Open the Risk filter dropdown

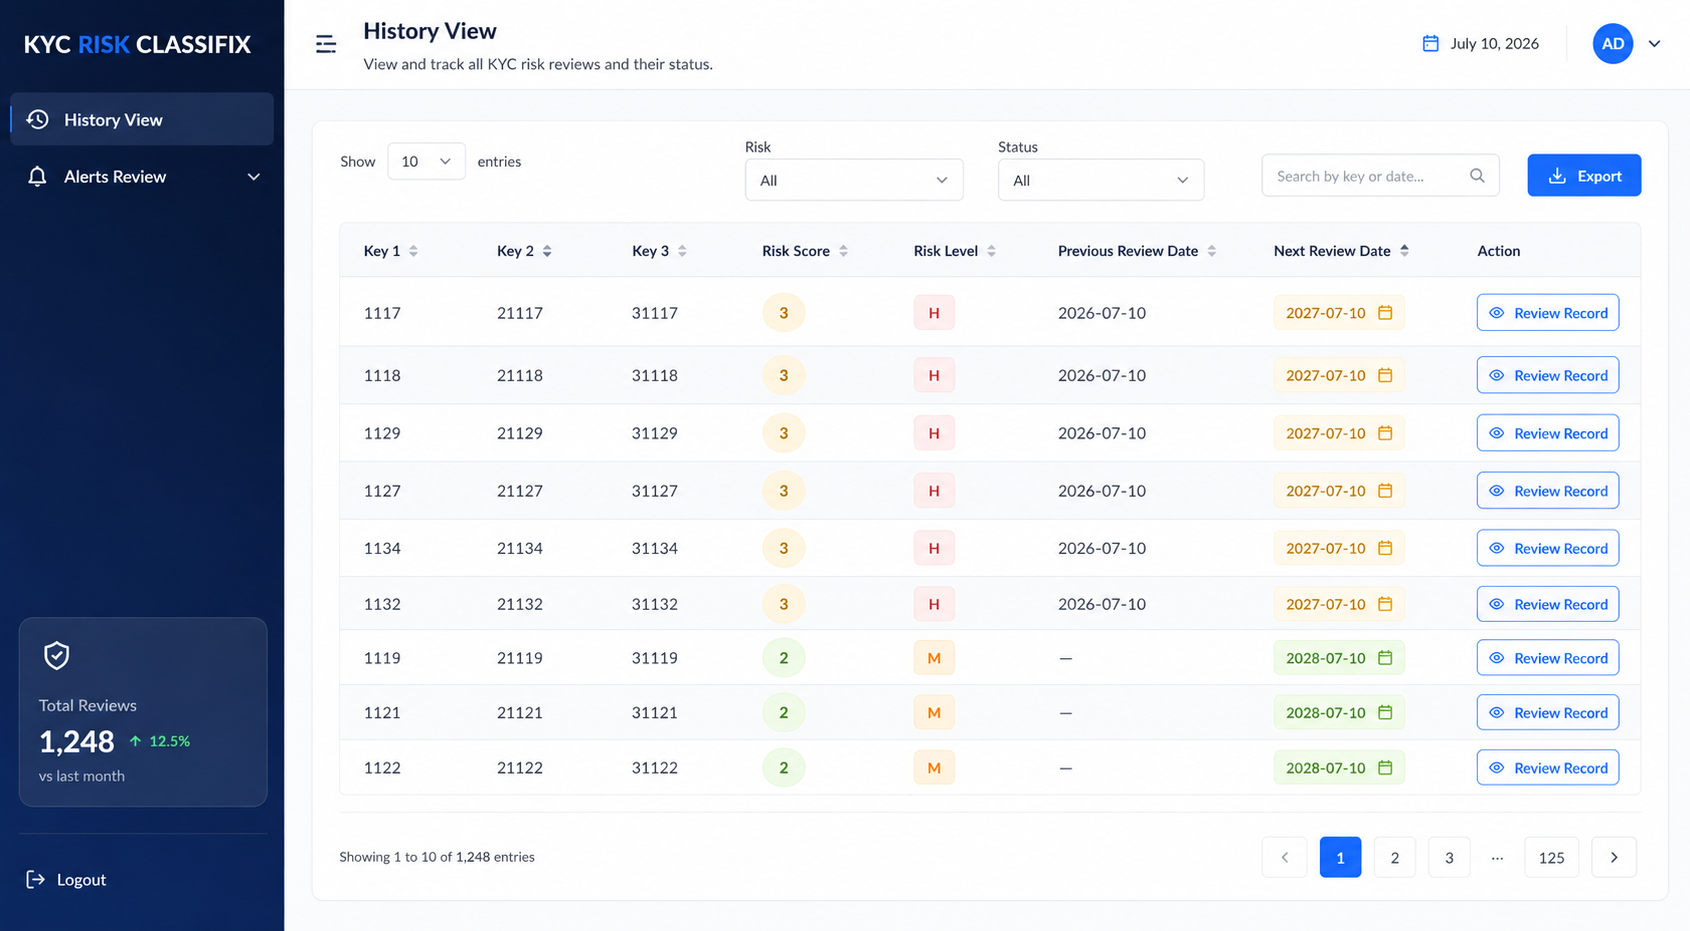(x=854, y=180)
